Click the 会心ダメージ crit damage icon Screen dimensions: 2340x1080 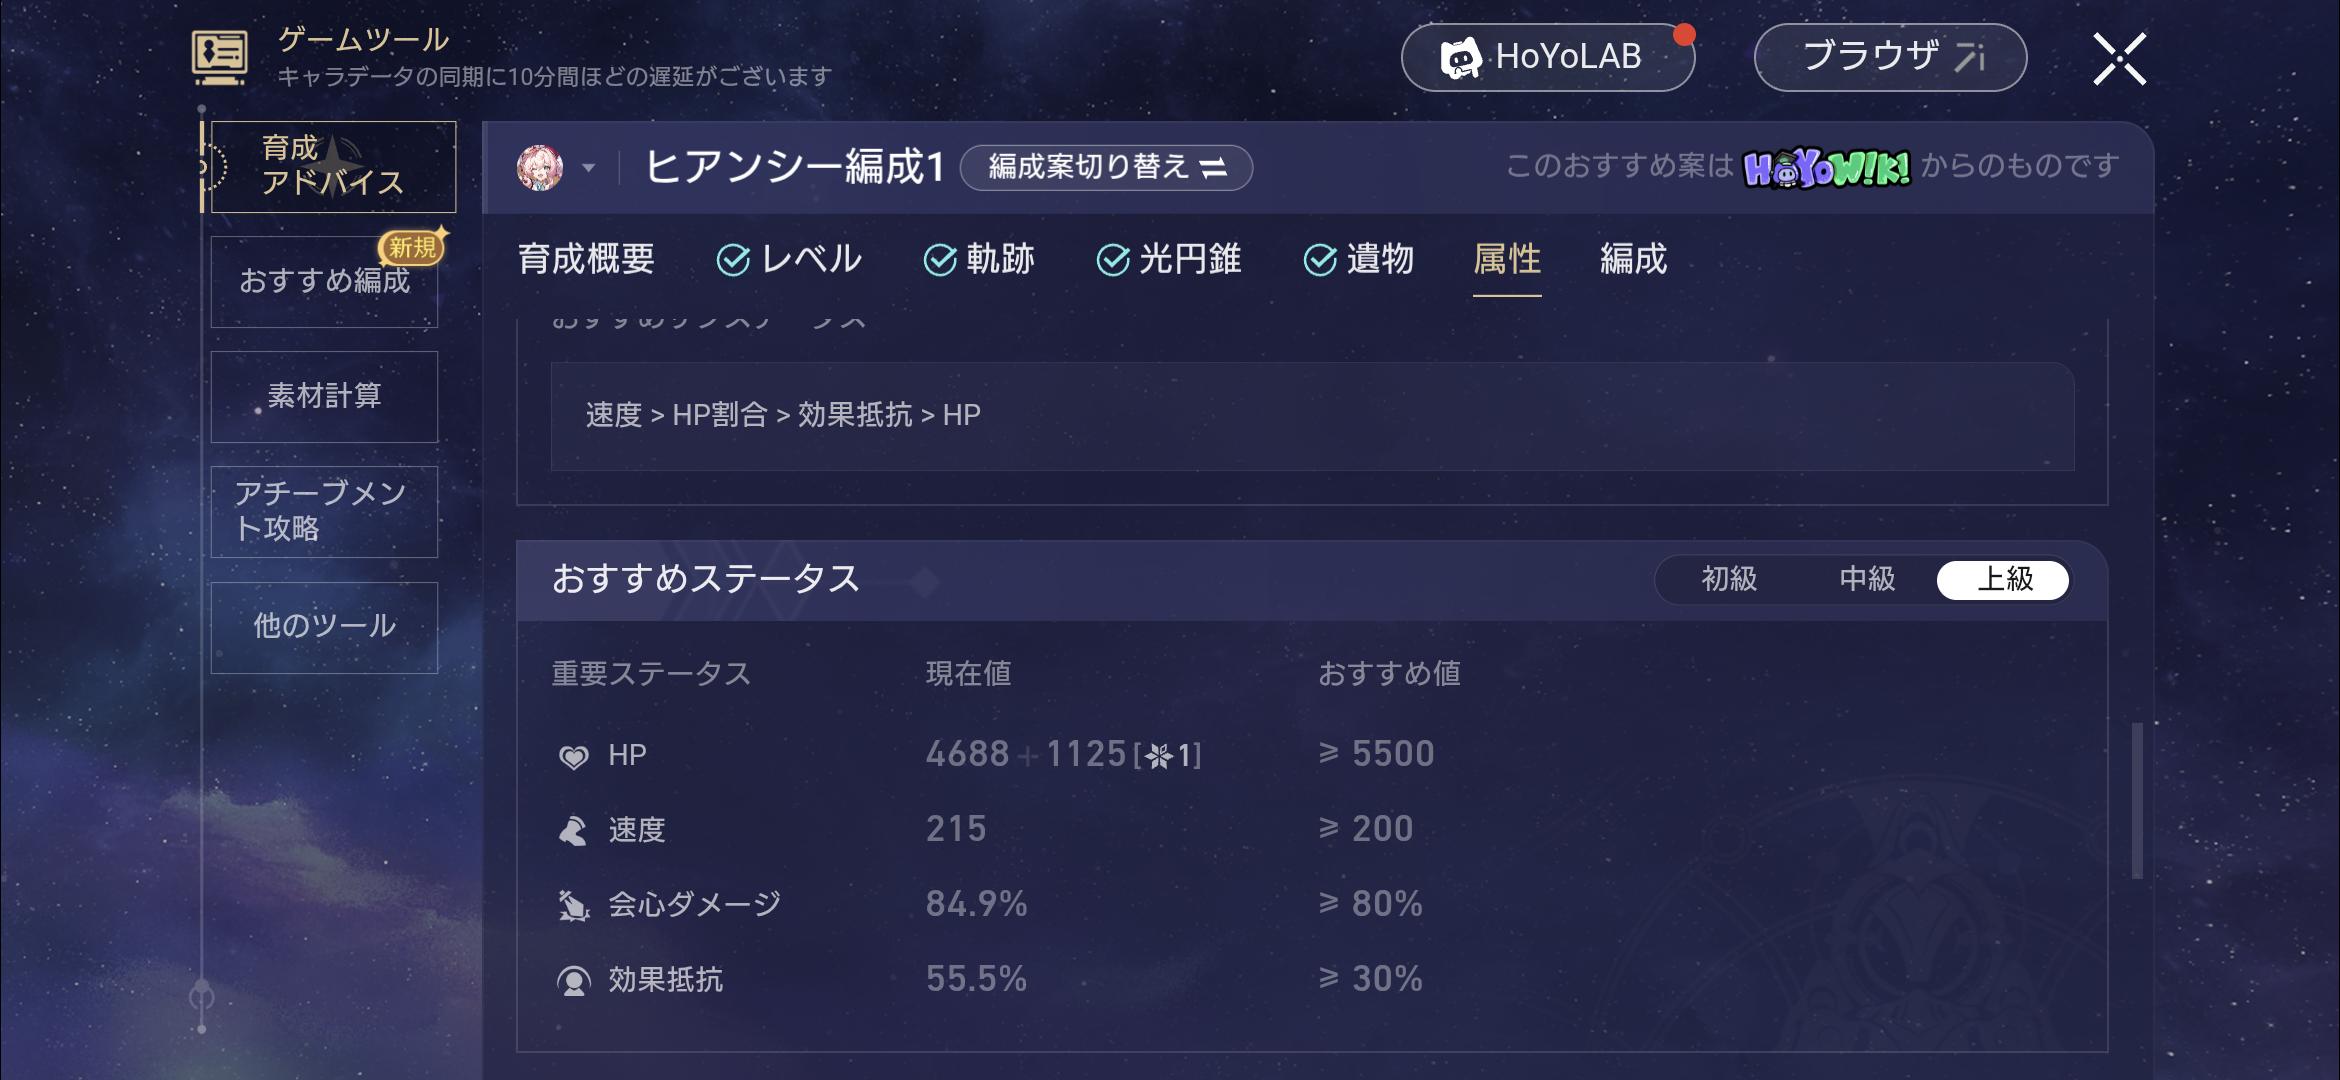point(573,905)
